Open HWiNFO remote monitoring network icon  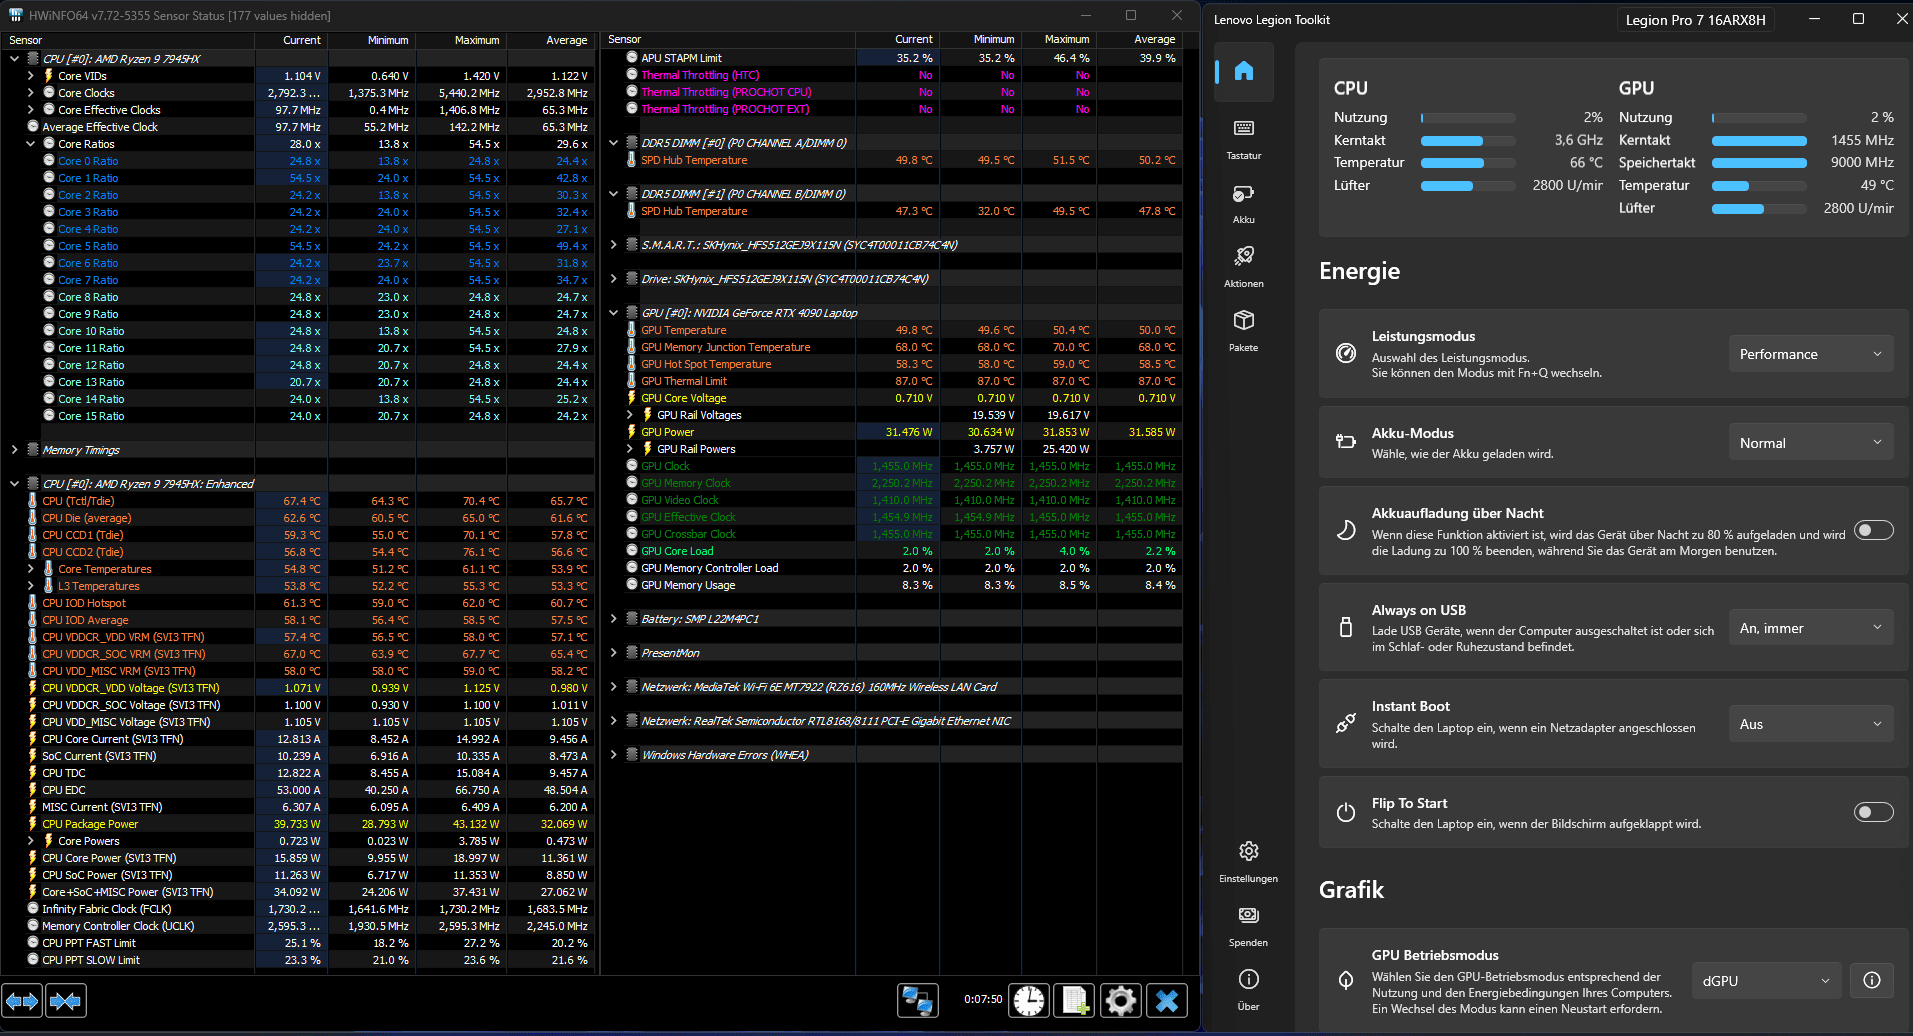[917, 1000]
